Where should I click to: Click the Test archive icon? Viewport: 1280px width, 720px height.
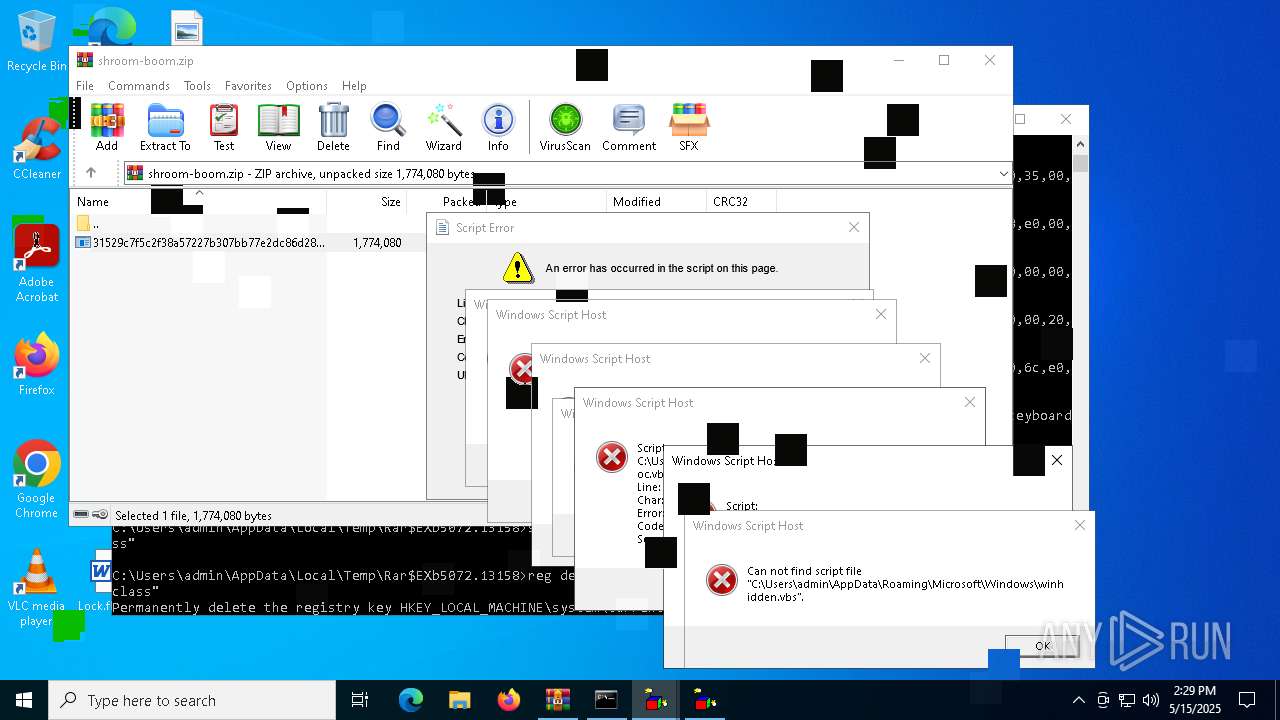point(224,127)
